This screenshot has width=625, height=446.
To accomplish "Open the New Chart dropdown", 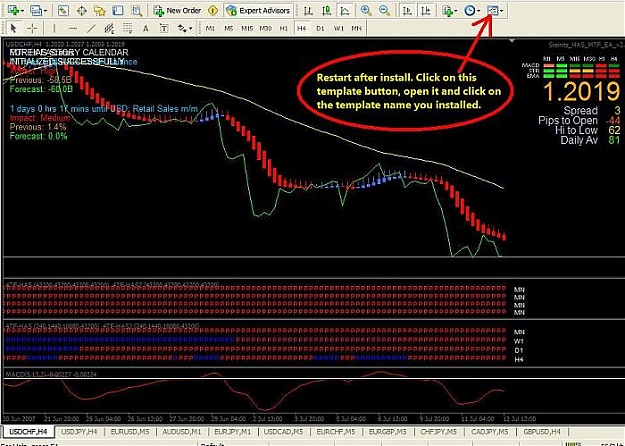I will click(16, 11).
